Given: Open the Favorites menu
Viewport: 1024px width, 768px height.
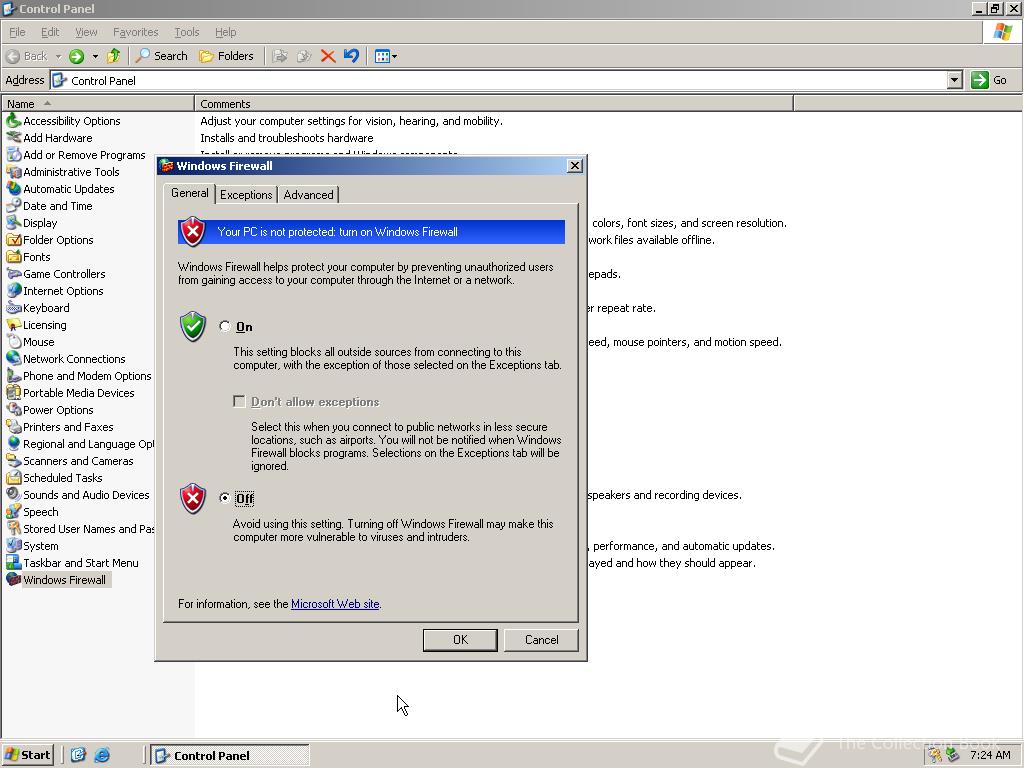Looking at the screenshot, I should click(x=135, y=32).
